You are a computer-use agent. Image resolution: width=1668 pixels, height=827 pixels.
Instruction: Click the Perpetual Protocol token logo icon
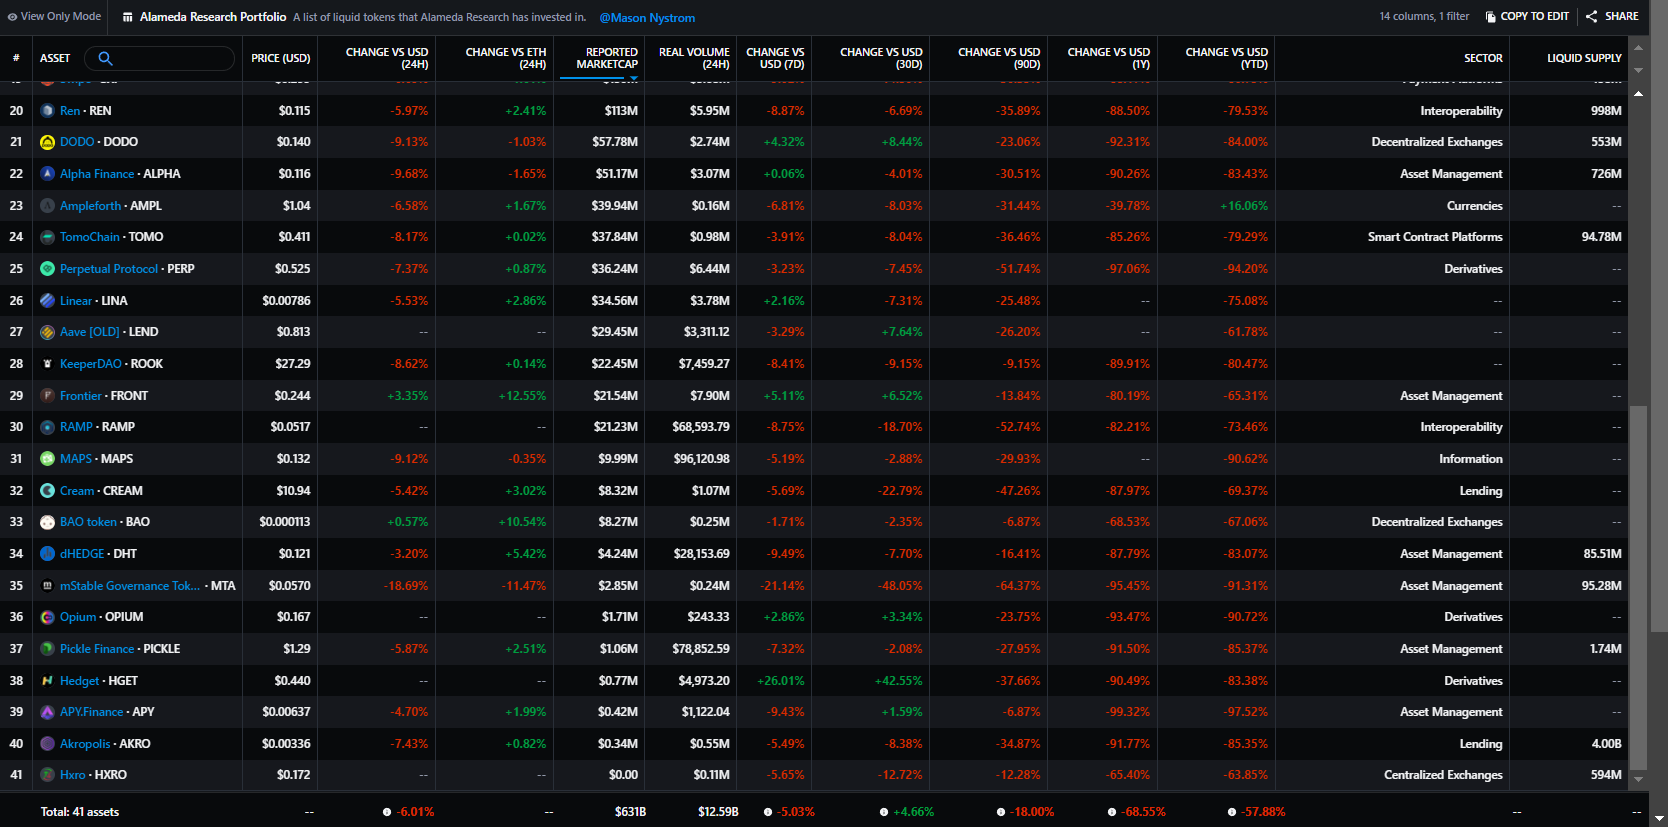click(47, 269)
